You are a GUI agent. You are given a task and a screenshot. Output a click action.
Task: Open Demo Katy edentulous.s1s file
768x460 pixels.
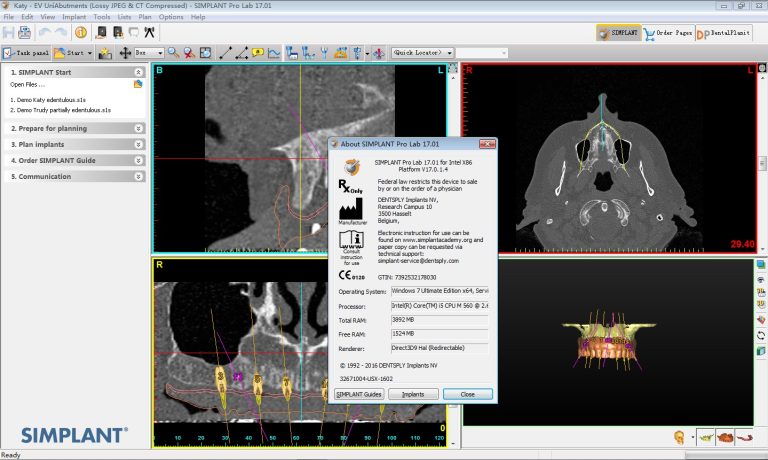(x=48, y=100)
